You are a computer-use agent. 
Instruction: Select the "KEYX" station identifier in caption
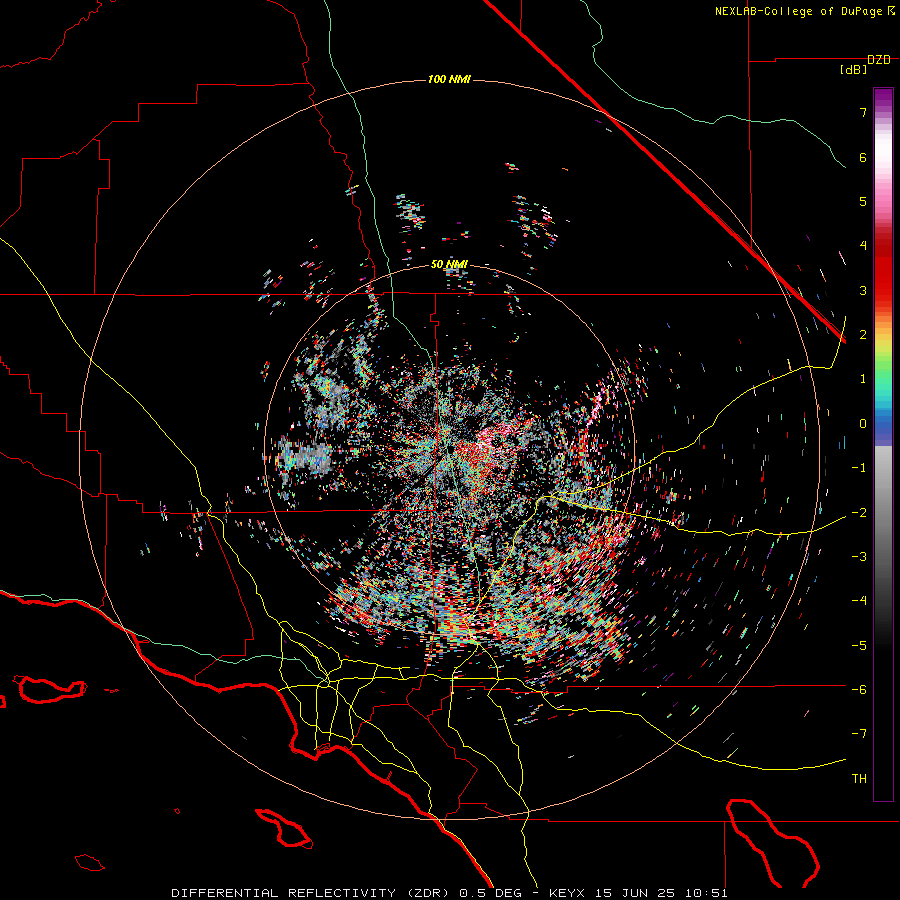pos(566,893)
